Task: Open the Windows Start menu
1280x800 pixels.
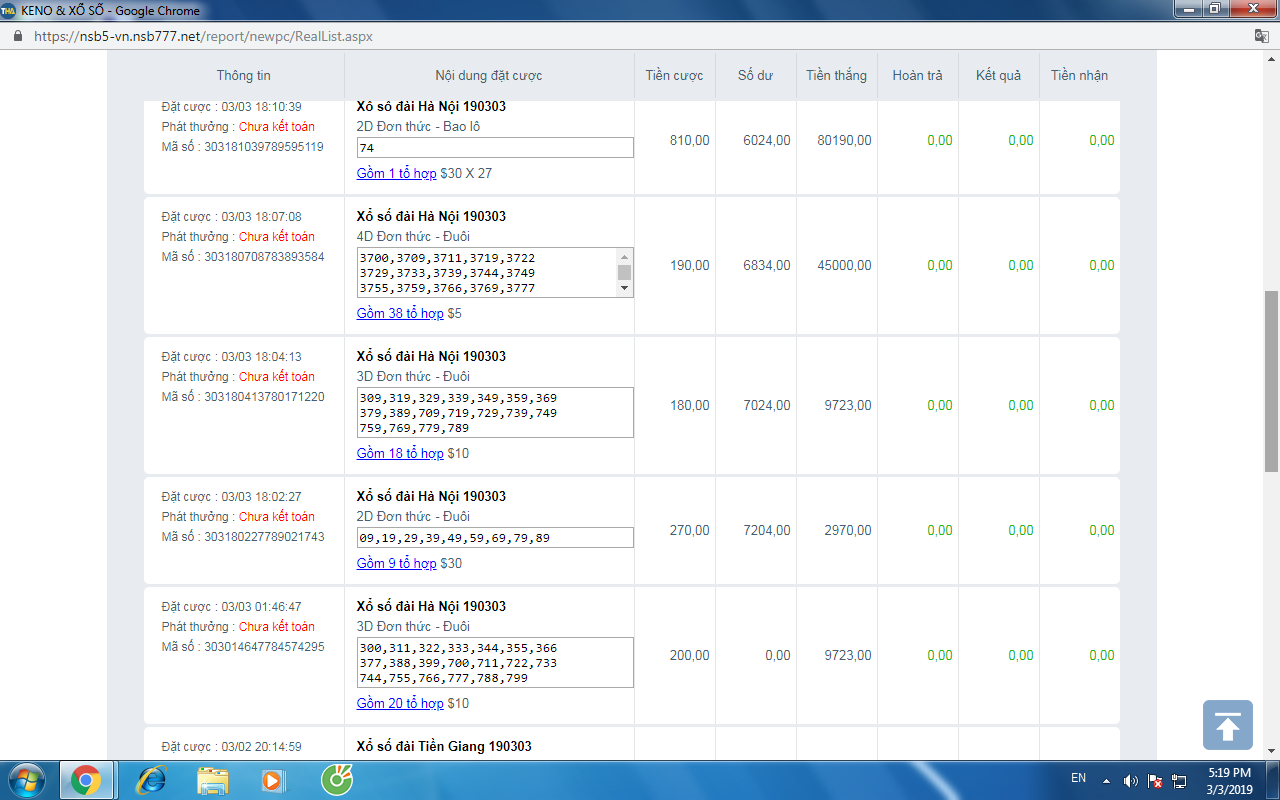Action: click(27, 779)
